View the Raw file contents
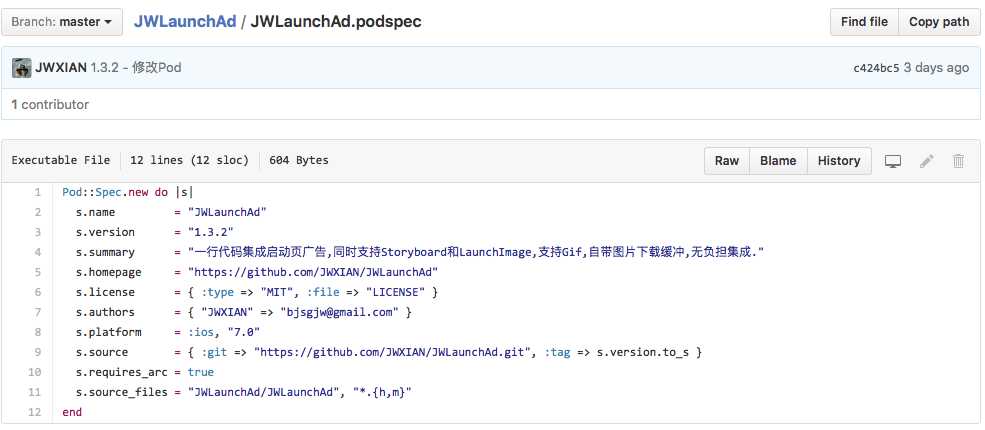The image size is (985, 430). point(726,161)
